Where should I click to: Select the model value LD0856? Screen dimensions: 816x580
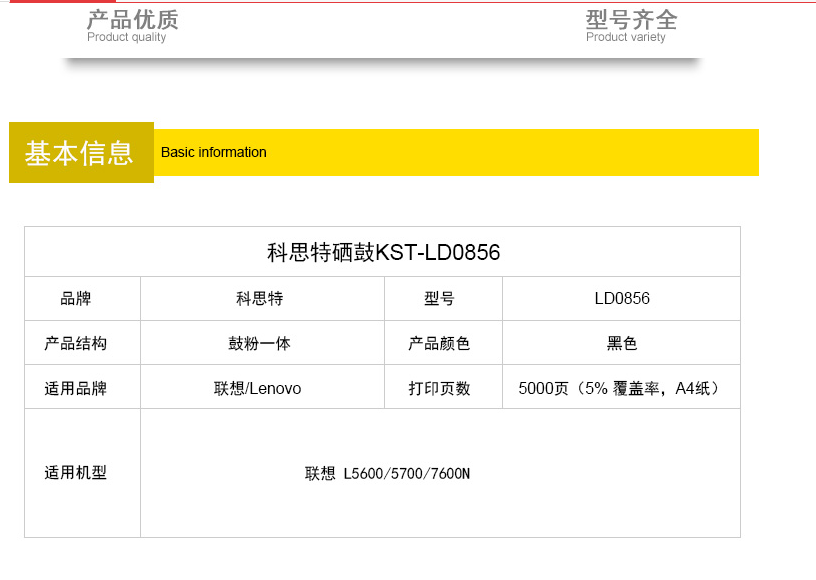pyautogui.click(x=622, y=299)
